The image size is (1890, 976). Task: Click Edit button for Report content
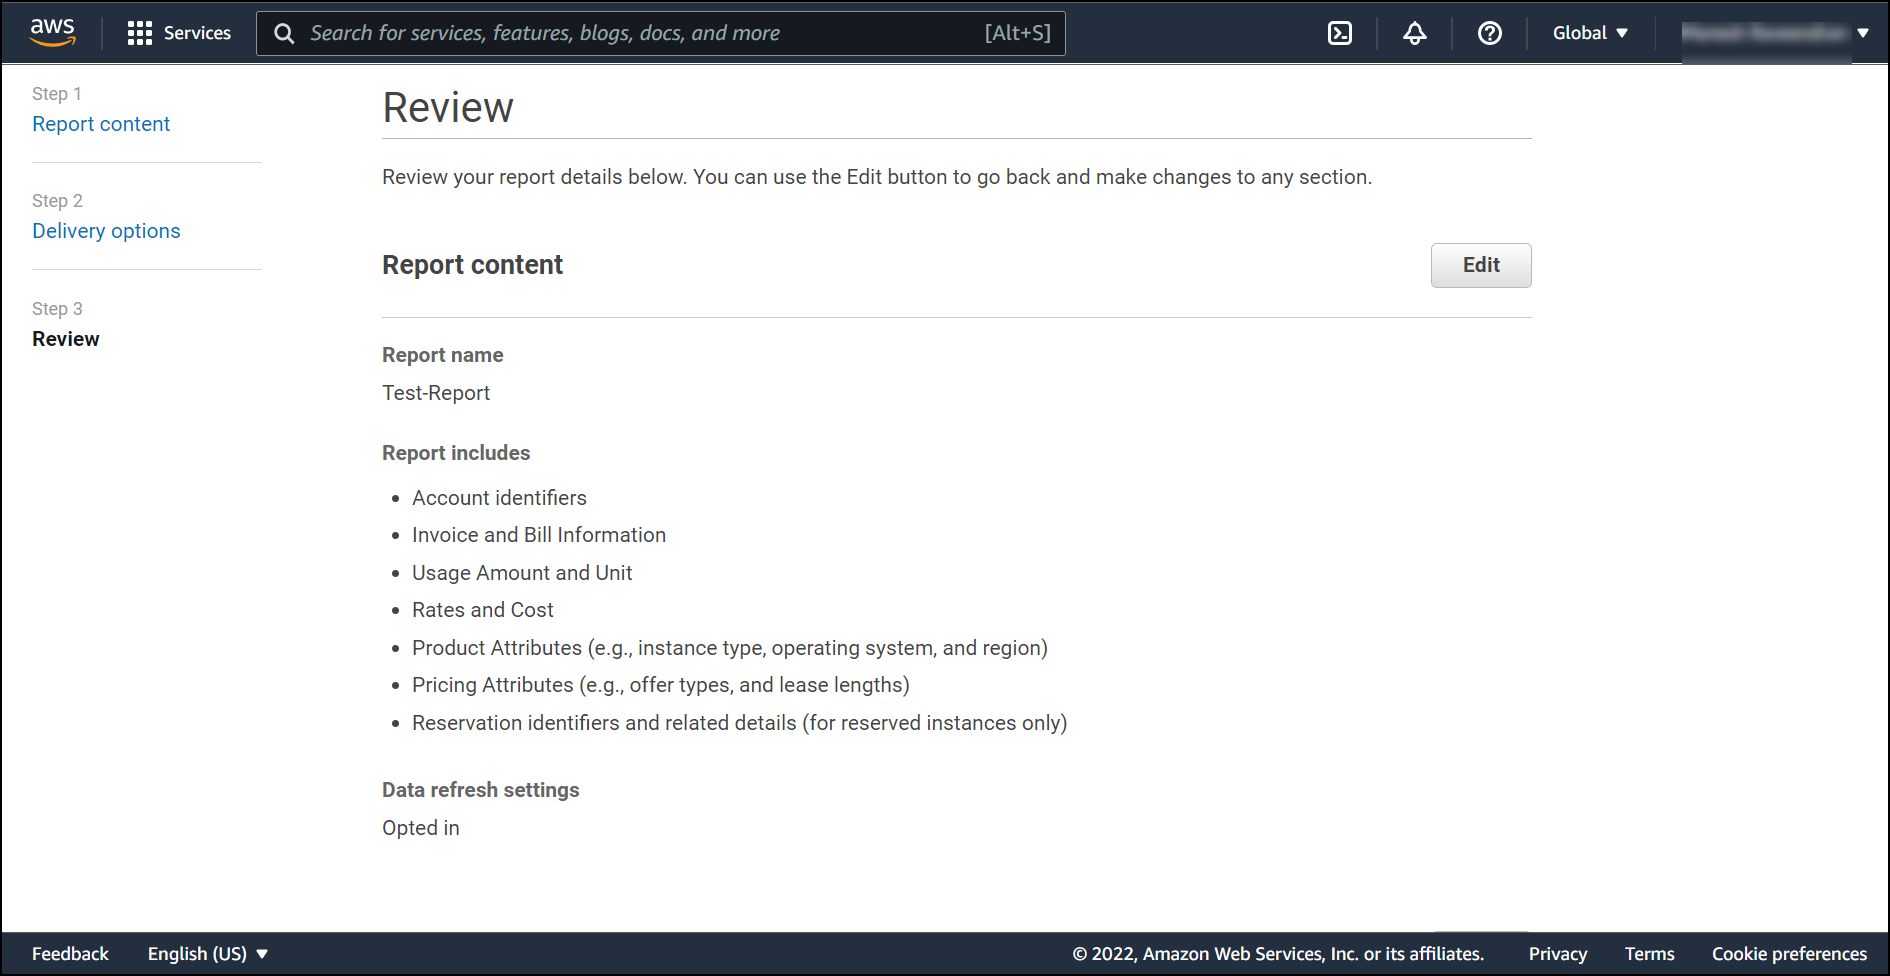click(x=1481, y=265)
